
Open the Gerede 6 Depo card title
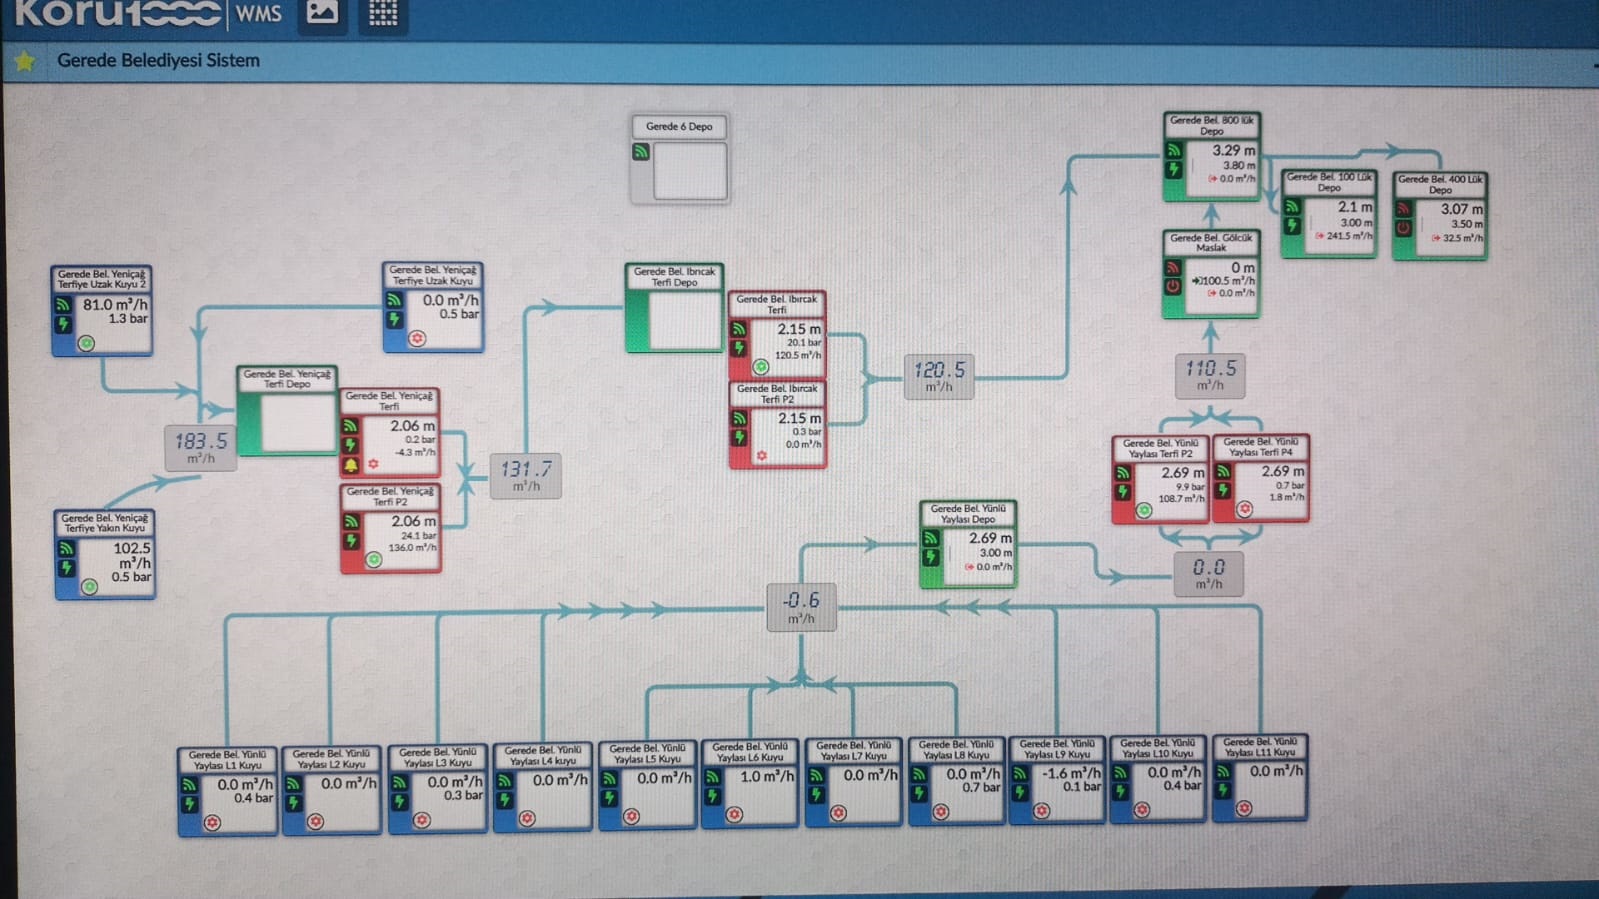click(x=679, y=127)
